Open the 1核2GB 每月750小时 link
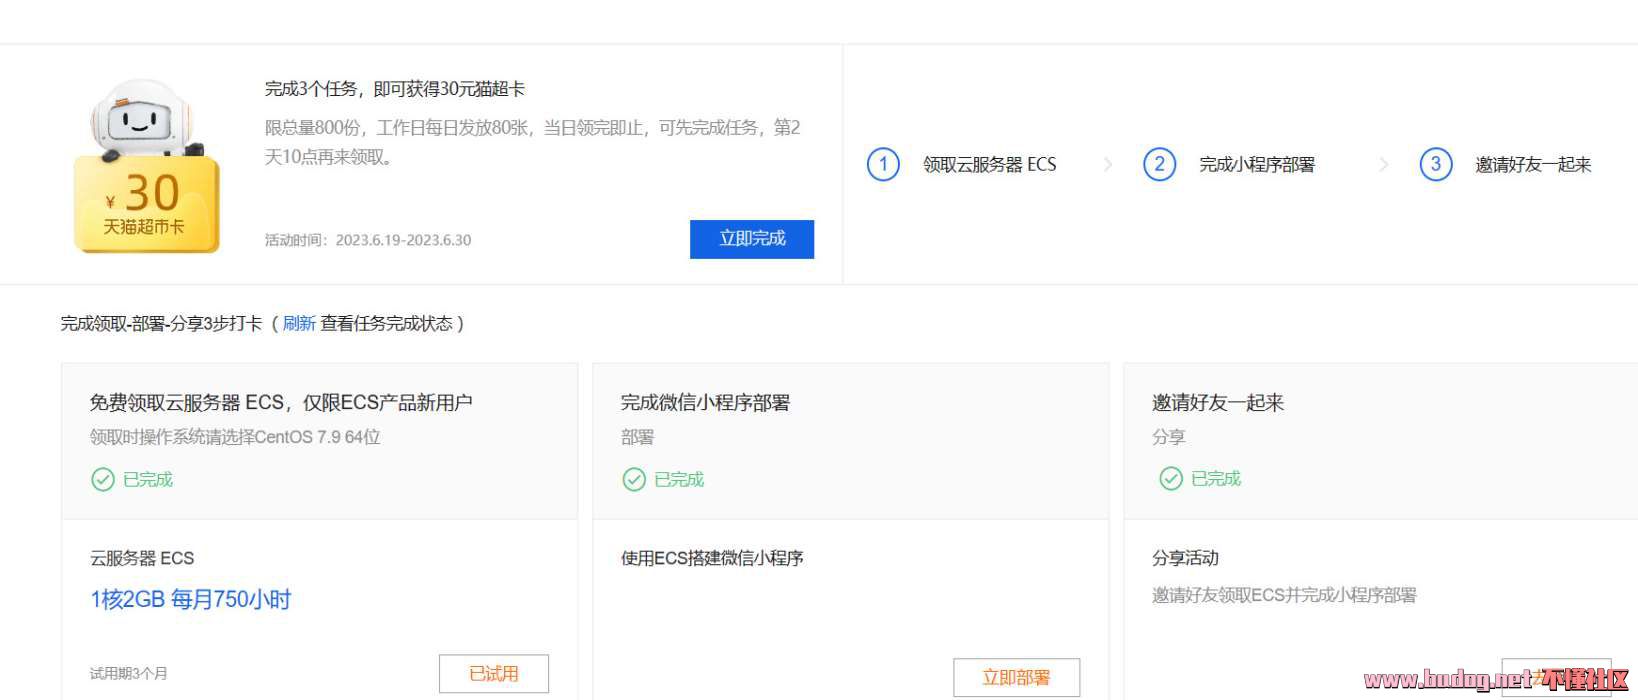 pos(190,600)
